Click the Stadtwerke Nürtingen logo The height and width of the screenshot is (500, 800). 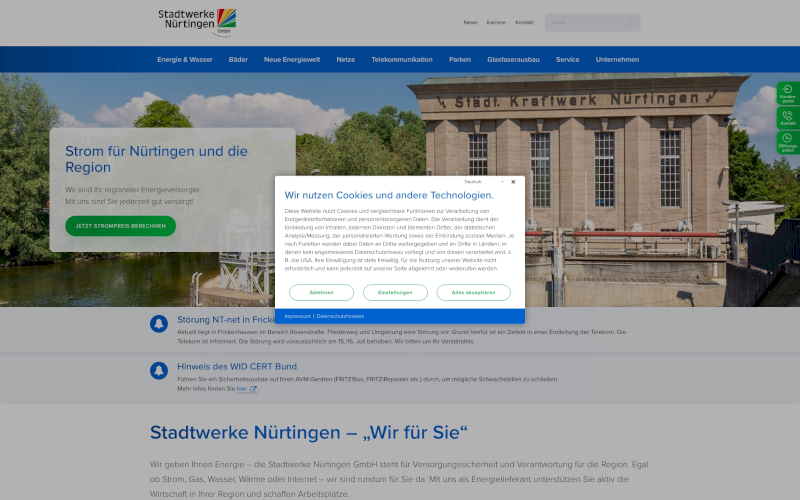click(197, 21)
